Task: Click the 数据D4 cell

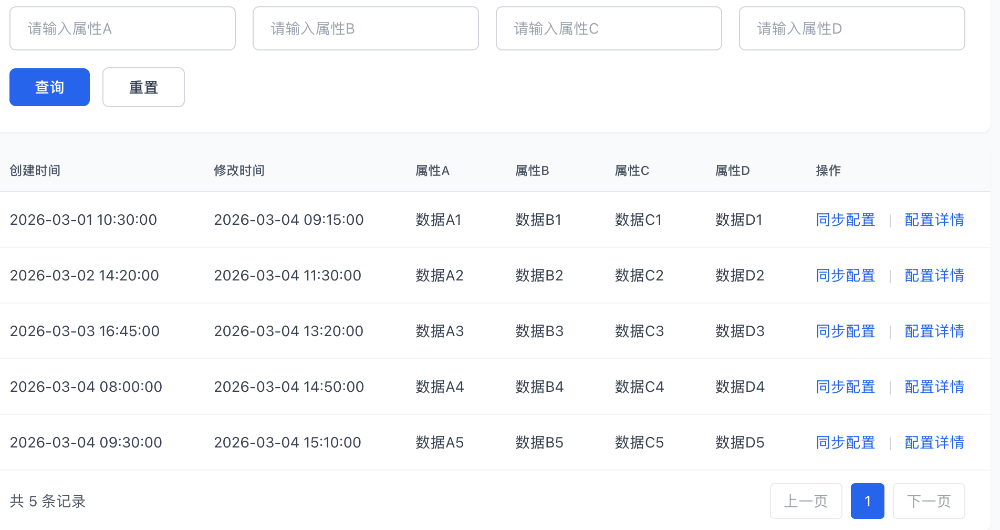Action: (740, 386)
